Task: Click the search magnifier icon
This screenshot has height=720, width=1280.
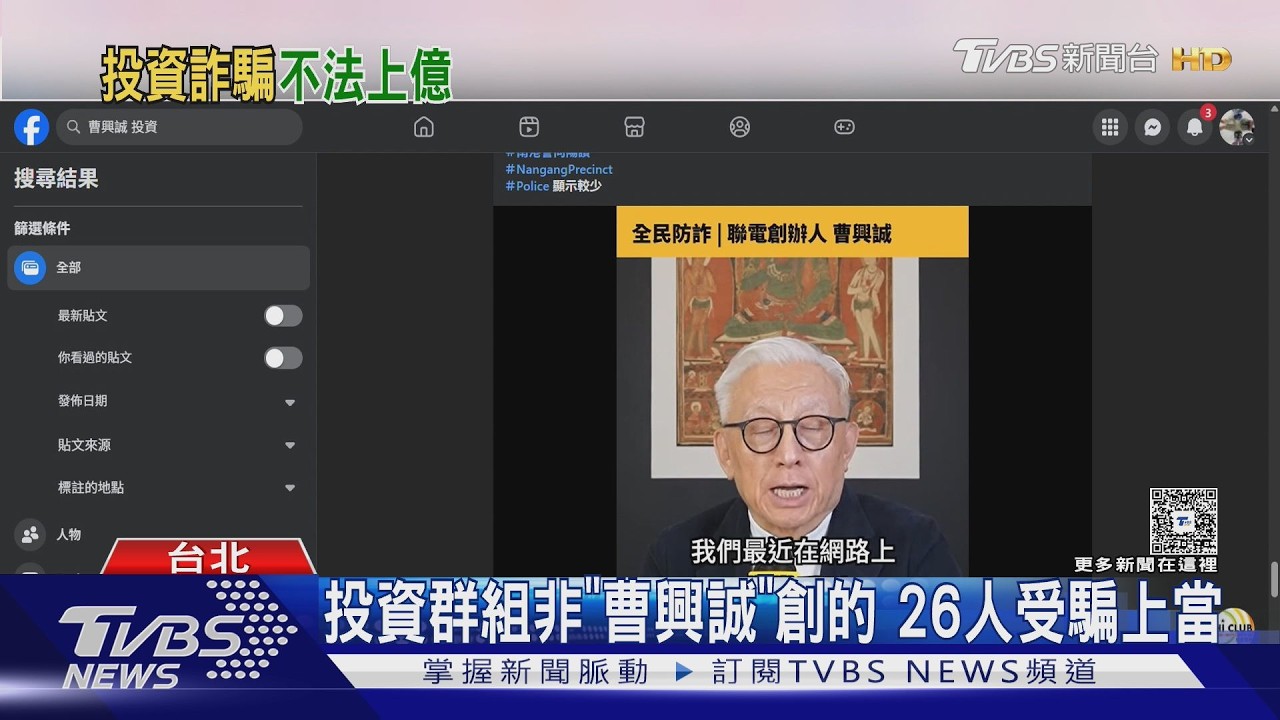Action: click(73, 127)
